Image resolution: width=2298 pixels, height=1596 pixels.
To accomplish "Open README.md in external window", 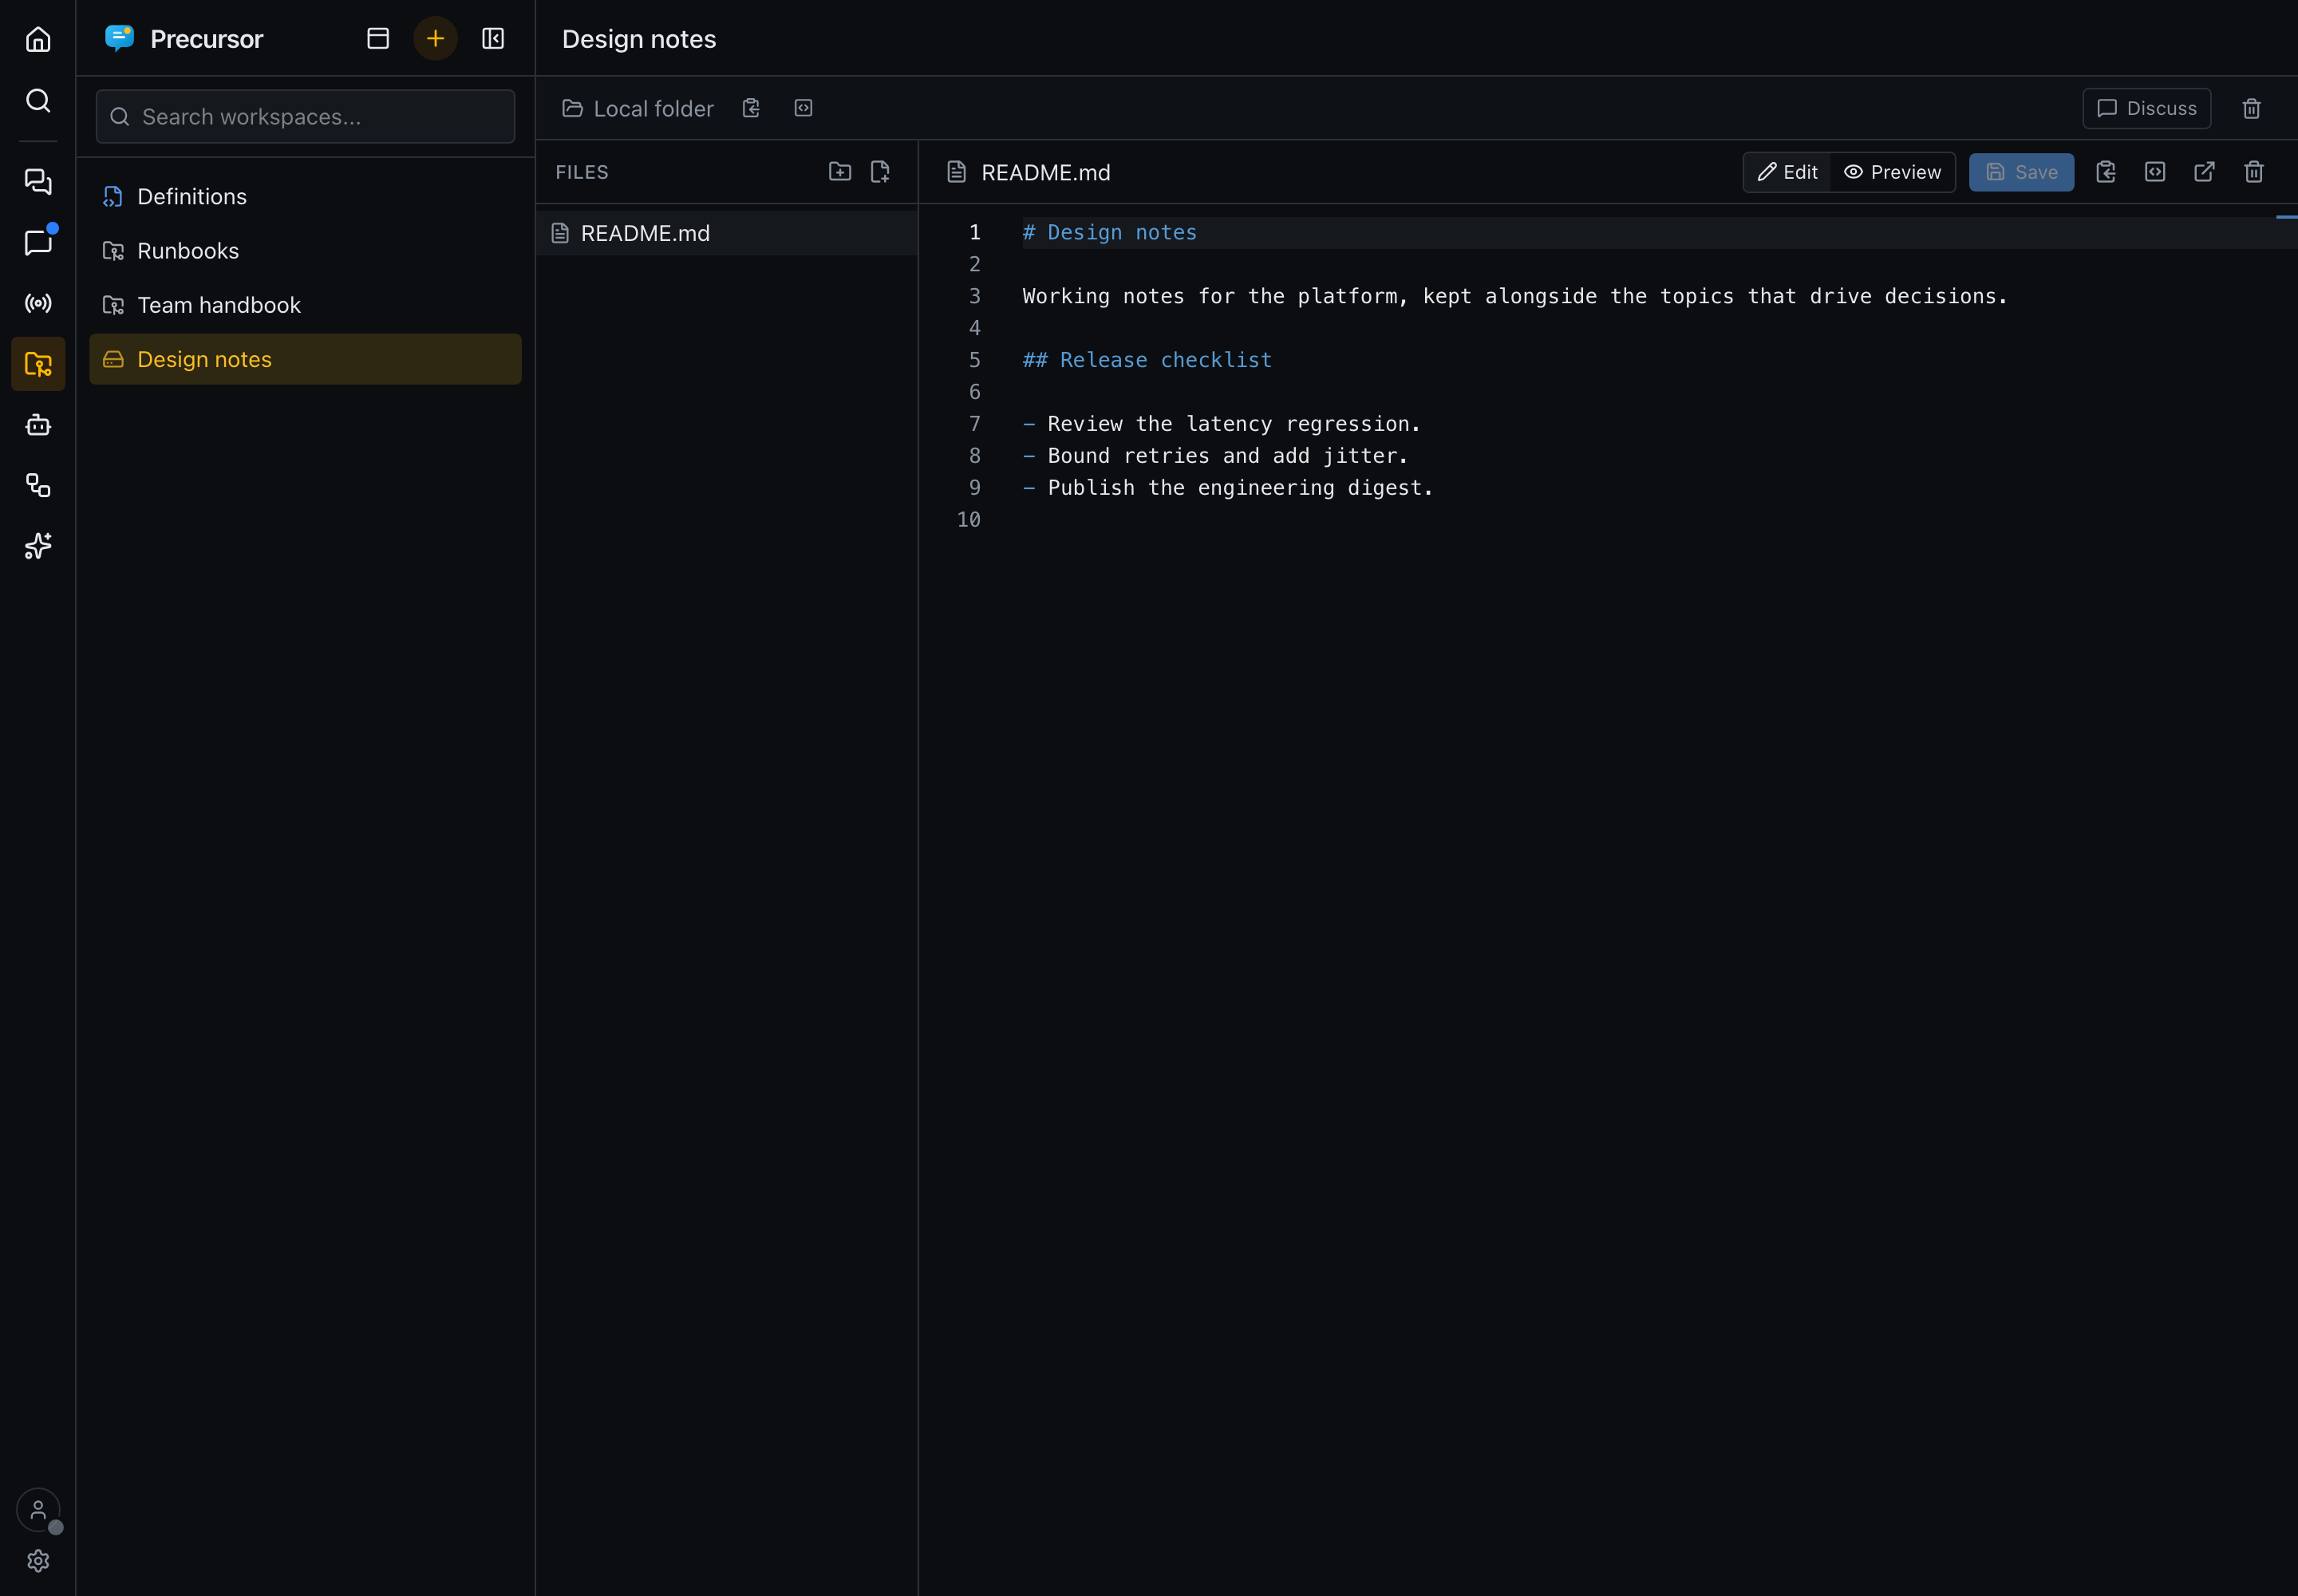I will pyautogui.click(x=2204, y=172).
